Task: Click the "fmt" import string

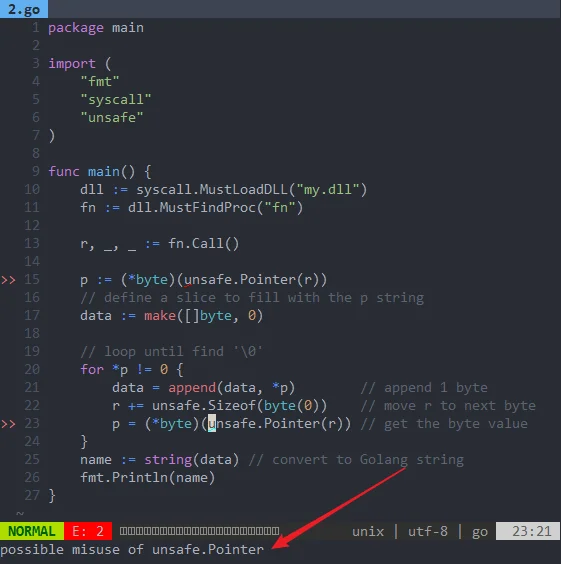Action: click(x=100, y=81)
